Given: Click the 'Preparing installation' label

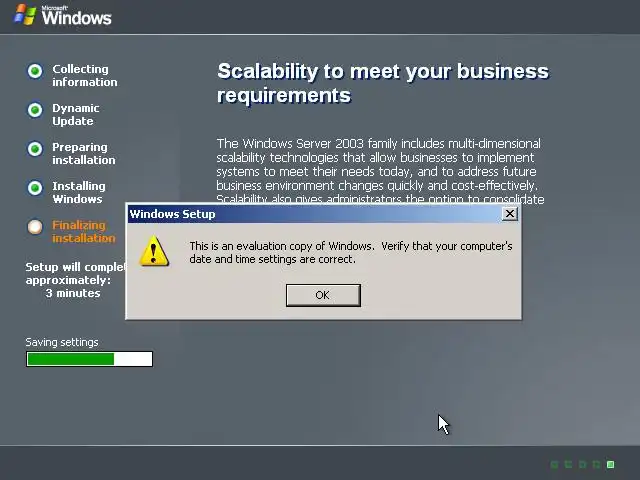Looking at the screenshot, I should [x=84, y=153].
